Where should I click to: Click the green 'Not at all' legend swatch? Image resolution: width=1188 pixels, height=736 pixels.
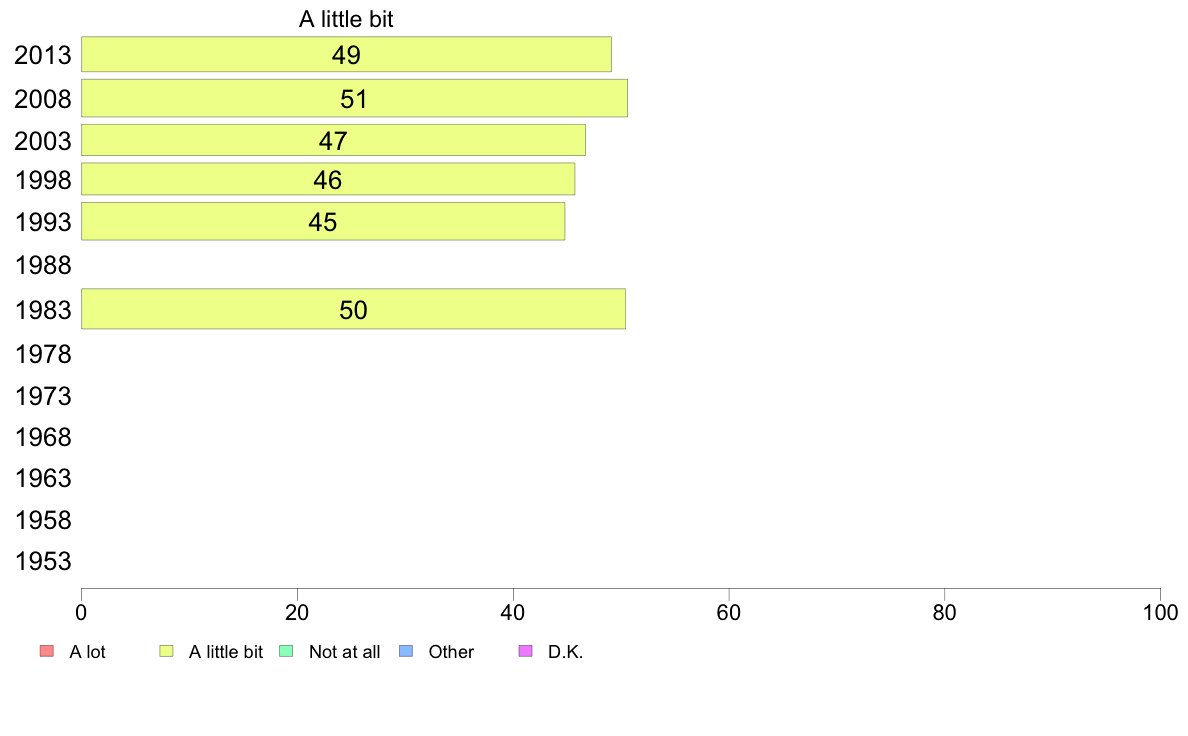(x=286, y=651)
